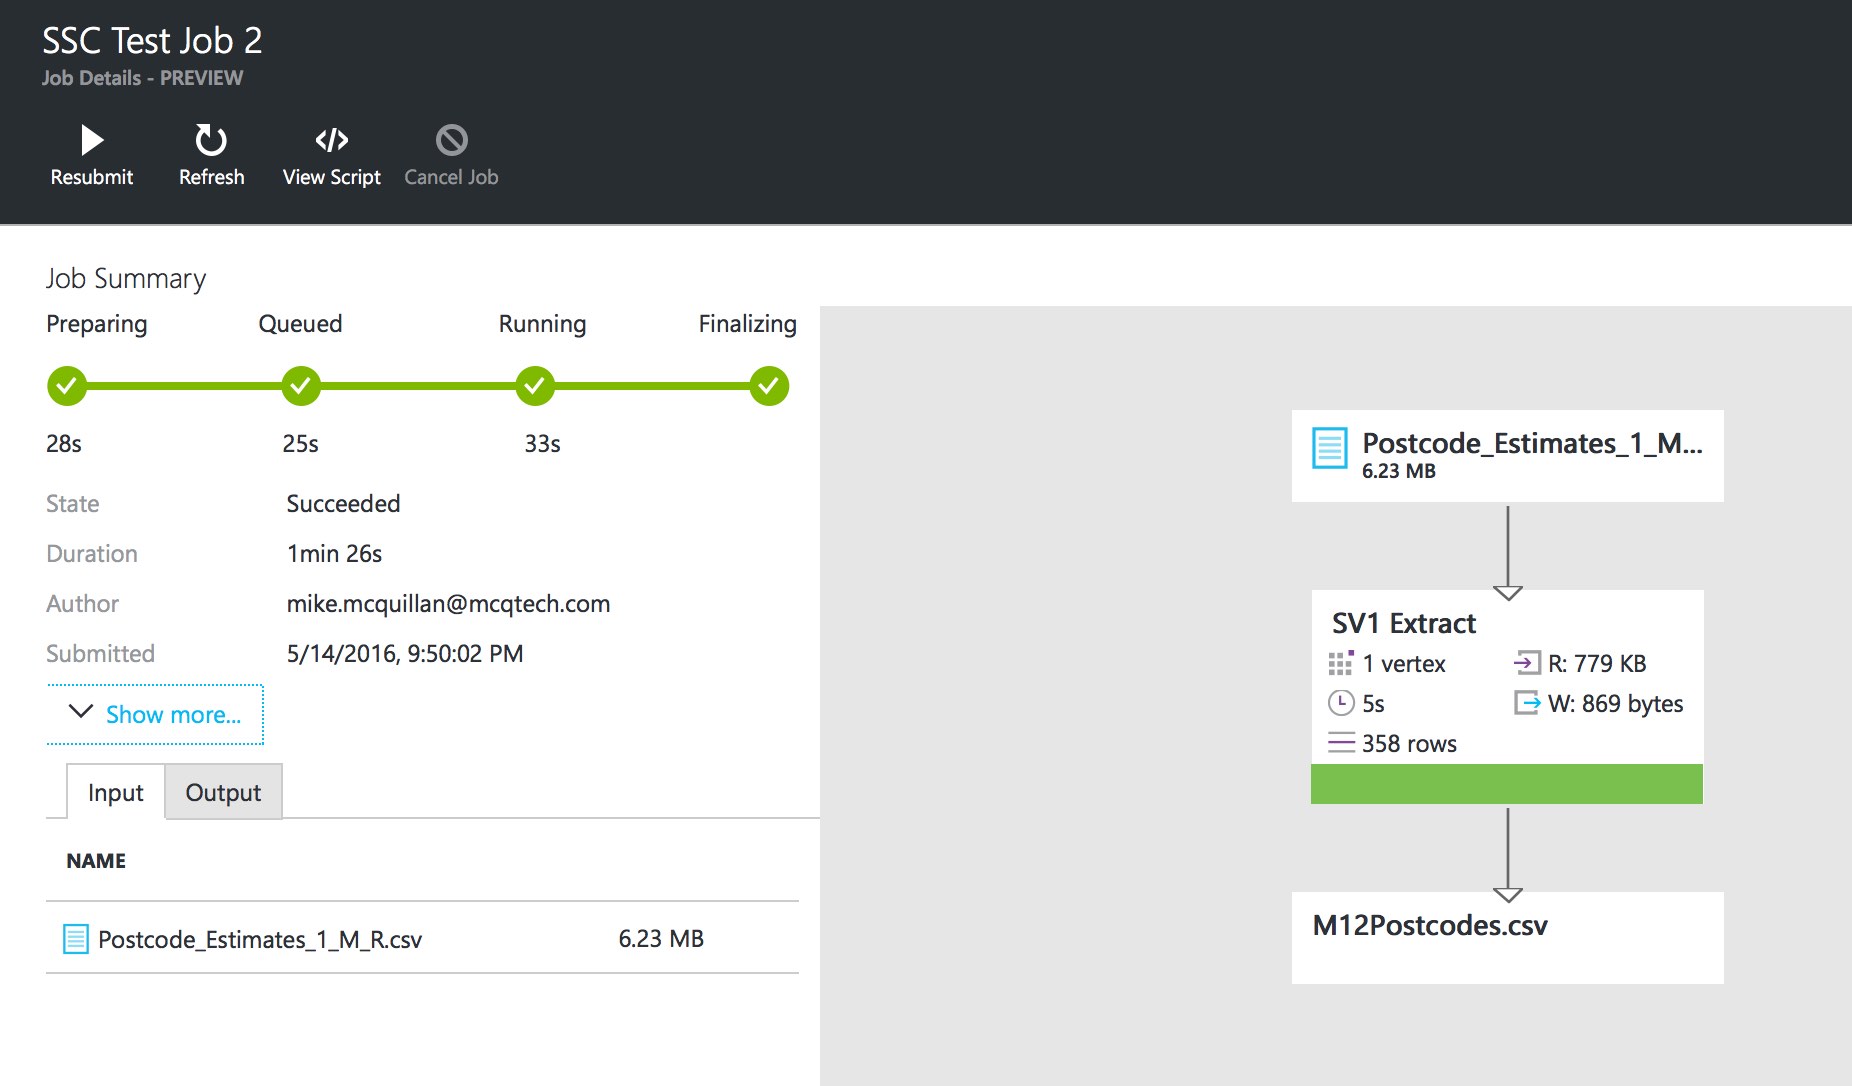Image resolution: width=1852 pixels, height=1086 pixels.
Task: Click the Refresh circular arrow icon
Action: [211, 140]
